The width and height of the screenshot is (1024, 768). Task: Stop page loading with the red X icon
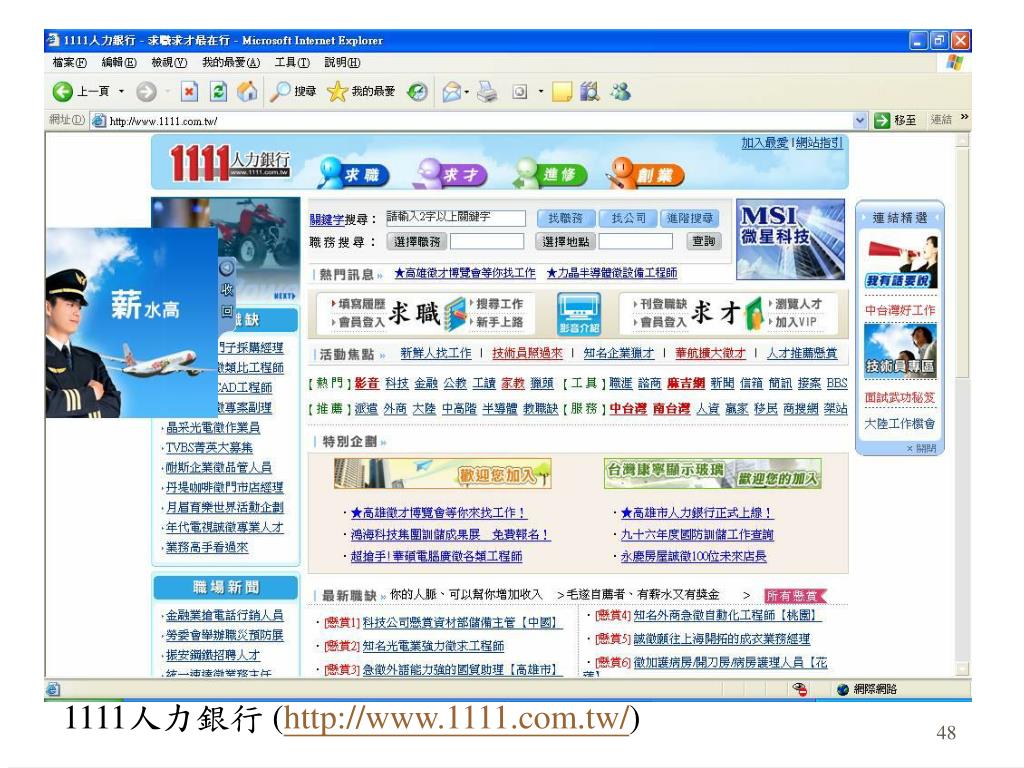189,91
